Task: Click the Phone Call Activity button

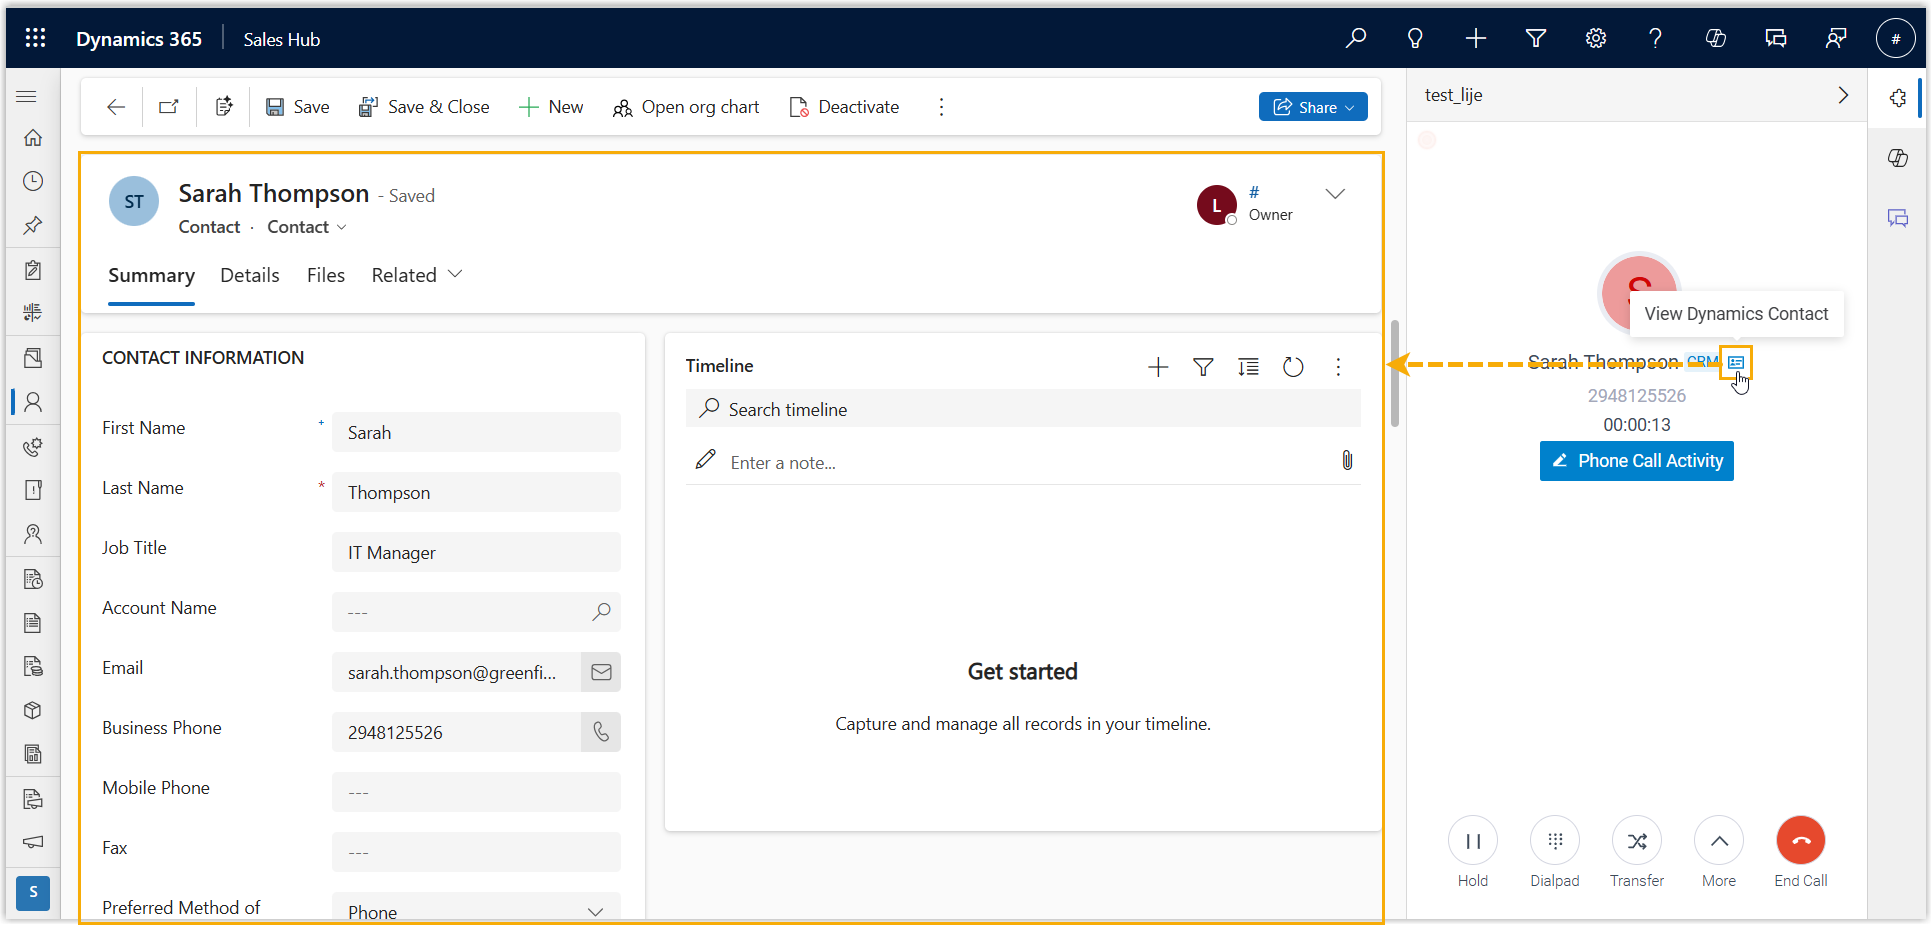Action: (1636, 461)
